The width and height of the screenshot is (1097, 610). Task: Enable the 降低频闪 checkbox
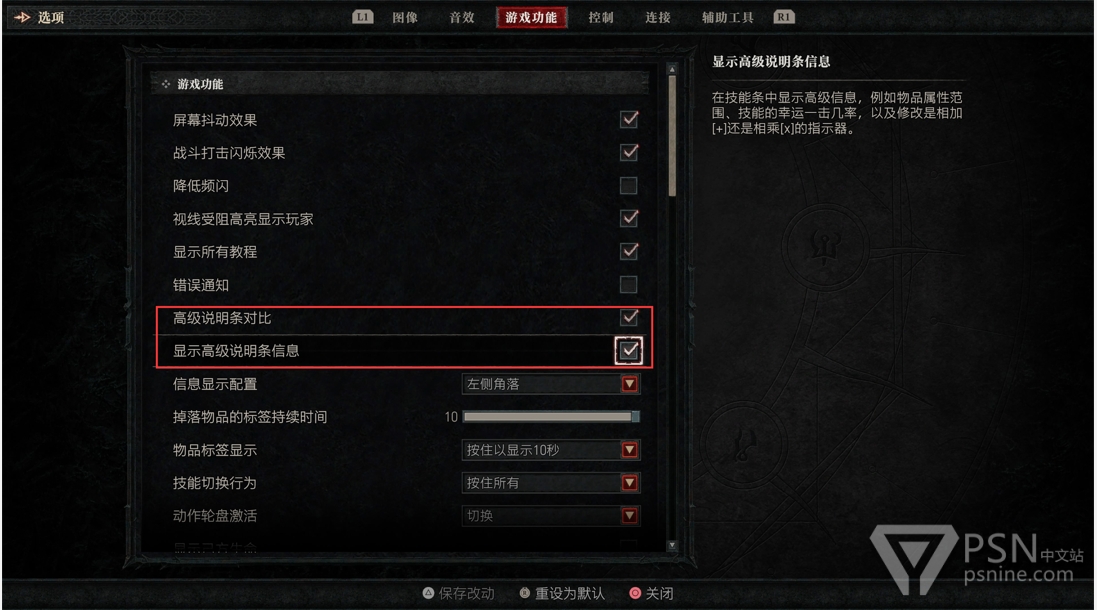click(x=629, y=185)
